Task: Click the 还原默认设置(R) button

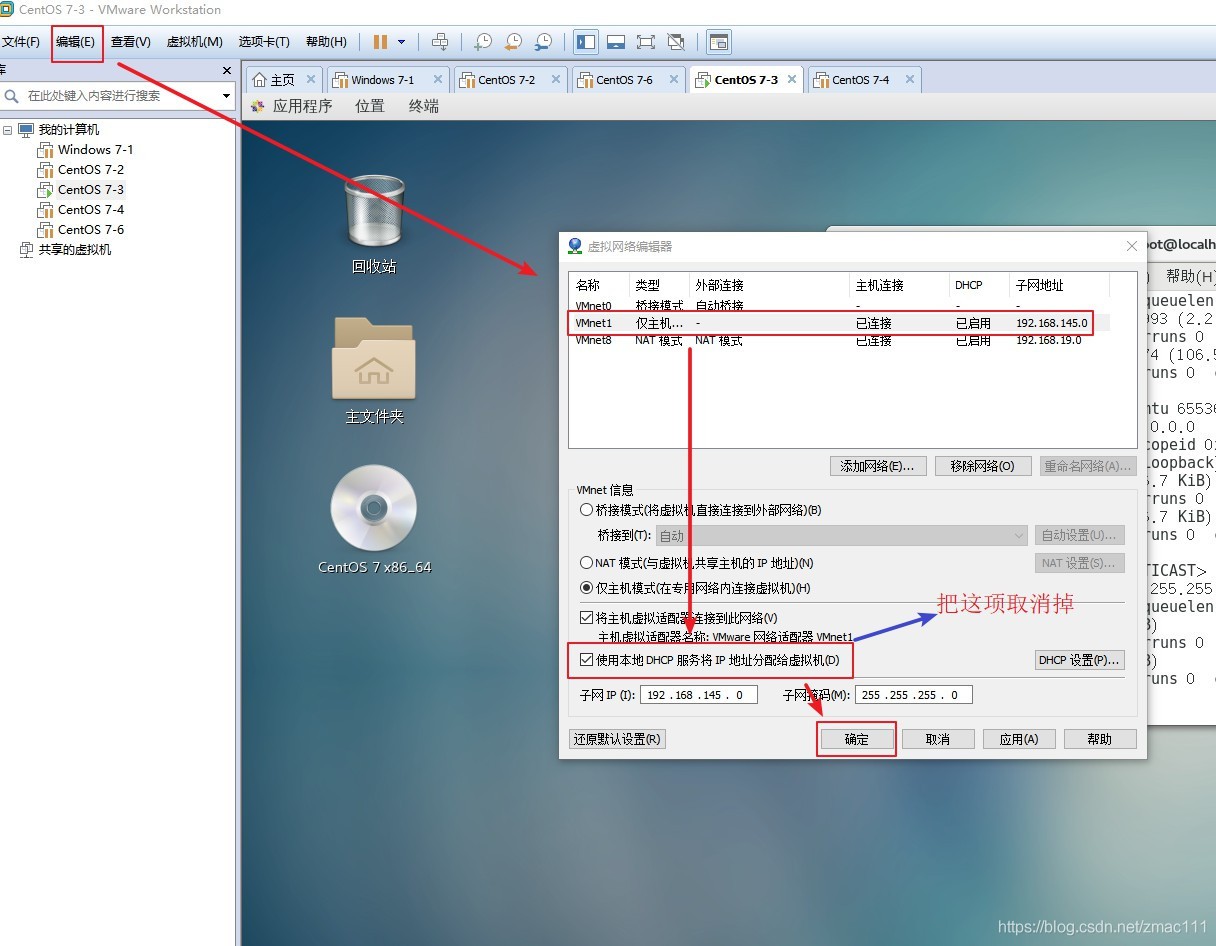Action: (617, 739)
